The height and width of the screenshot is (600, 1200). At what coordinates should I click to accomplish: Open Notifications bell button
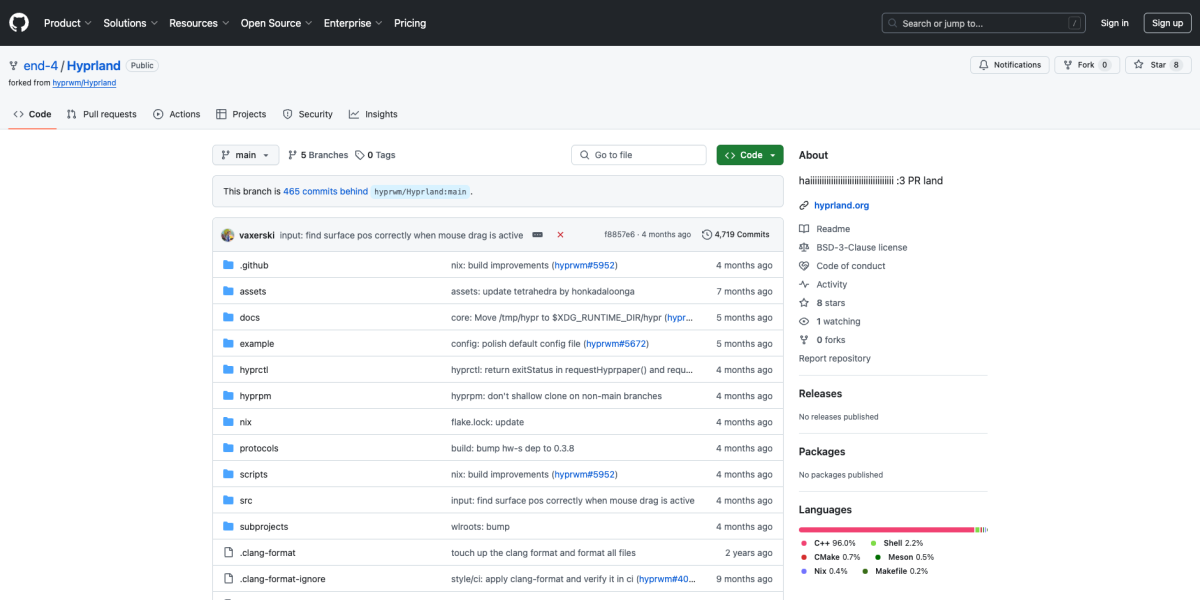[x=983, y=65]
